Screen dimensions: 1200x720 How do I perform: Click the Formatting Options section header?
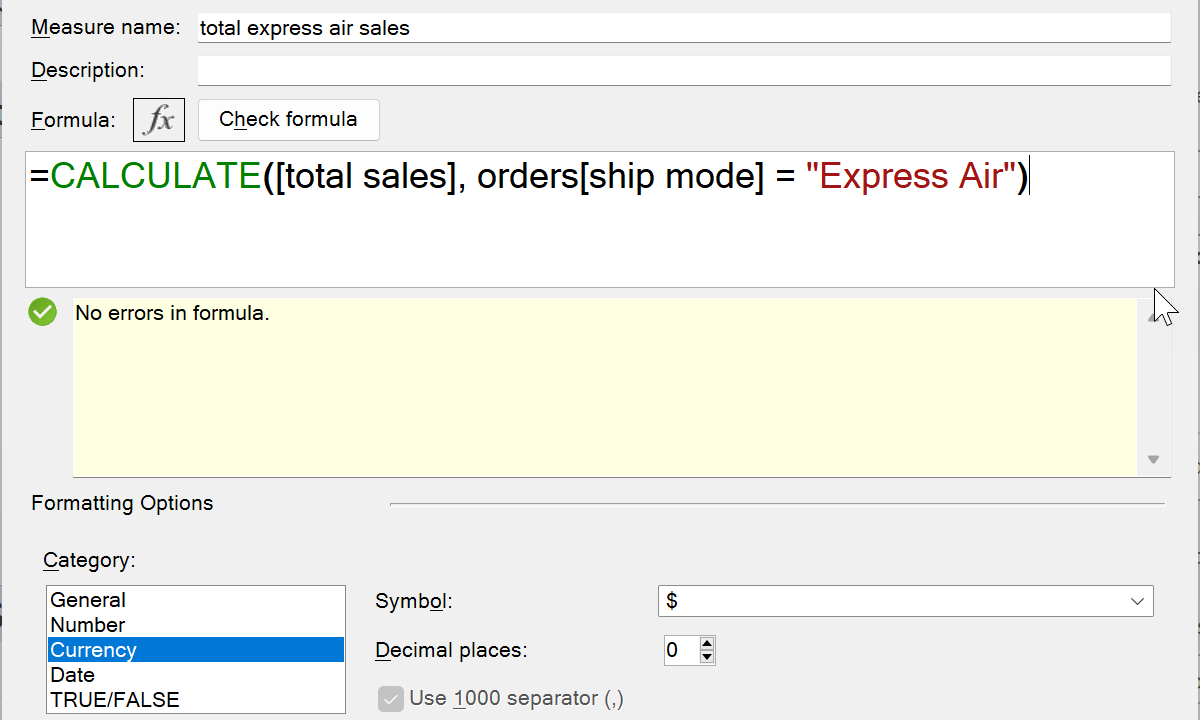coord(122,503)
